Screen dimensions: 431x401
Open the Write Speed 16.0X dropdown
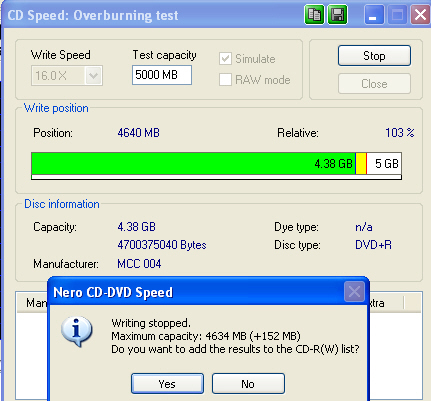(x=93, y=76)
